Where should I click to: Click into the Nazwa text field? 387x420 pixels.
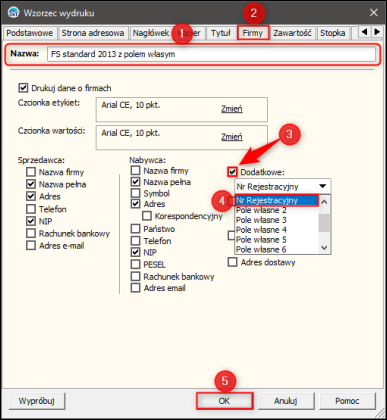coord(211,54)
